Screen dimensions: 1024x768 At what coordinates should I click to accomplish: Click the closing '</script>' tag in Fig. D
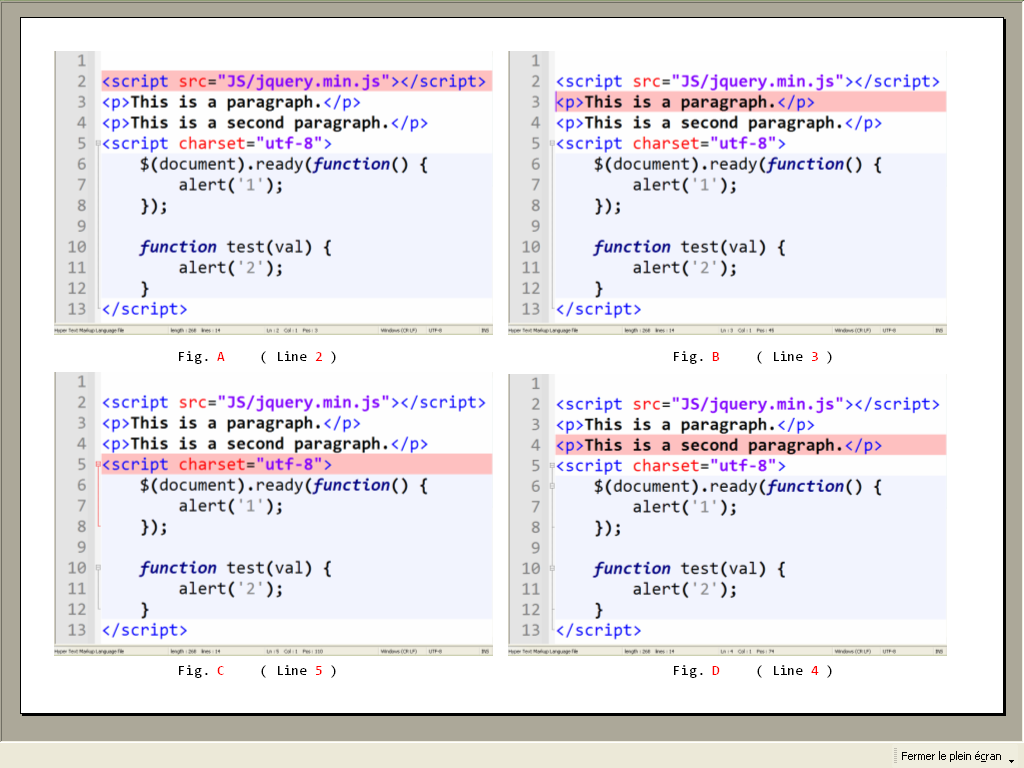598,630
